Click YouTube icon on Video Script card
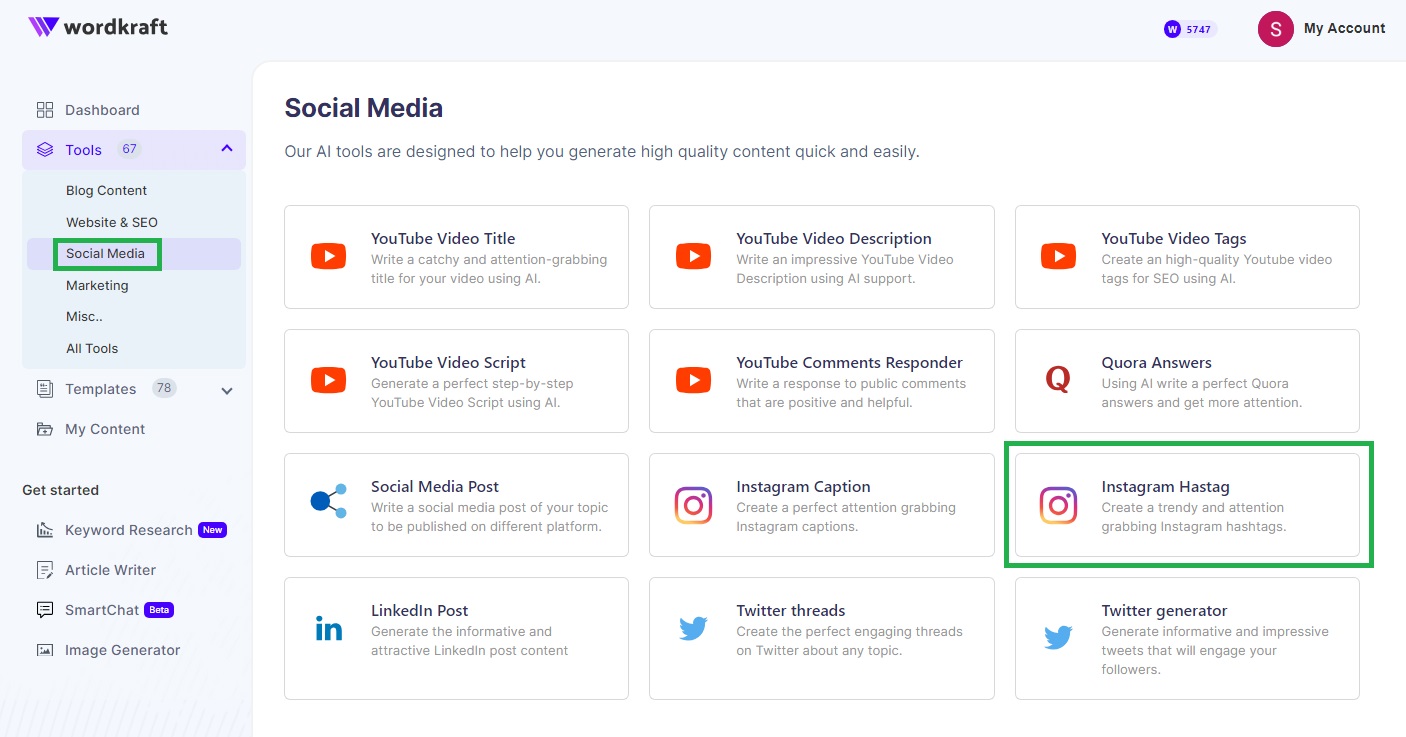This screenshot has height=737, width=1406. click(328, 381)
